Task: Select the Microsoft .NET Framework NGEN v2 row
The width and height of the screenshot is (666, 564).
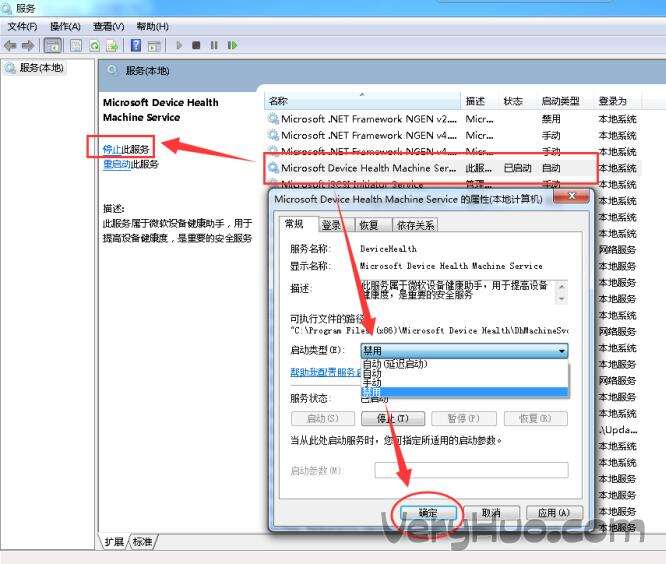Action: point(452,119)
